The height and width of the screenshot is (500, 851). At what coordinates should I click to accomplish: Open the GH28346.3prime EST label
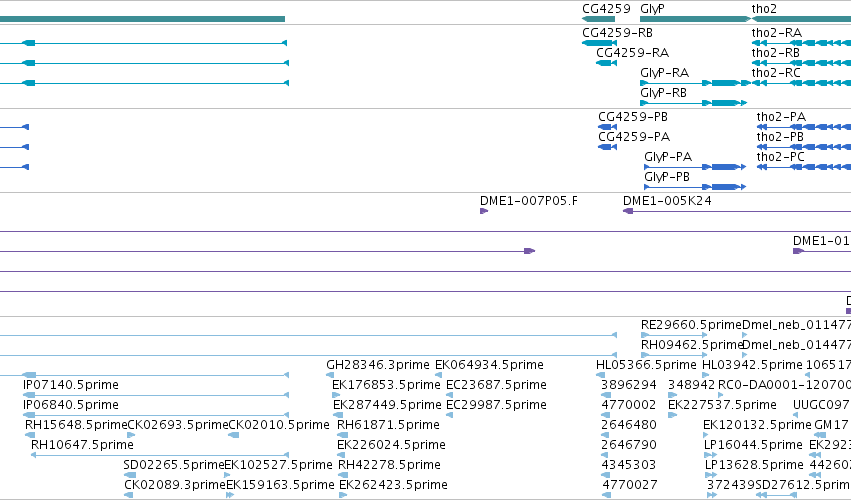tap(378, 365)
